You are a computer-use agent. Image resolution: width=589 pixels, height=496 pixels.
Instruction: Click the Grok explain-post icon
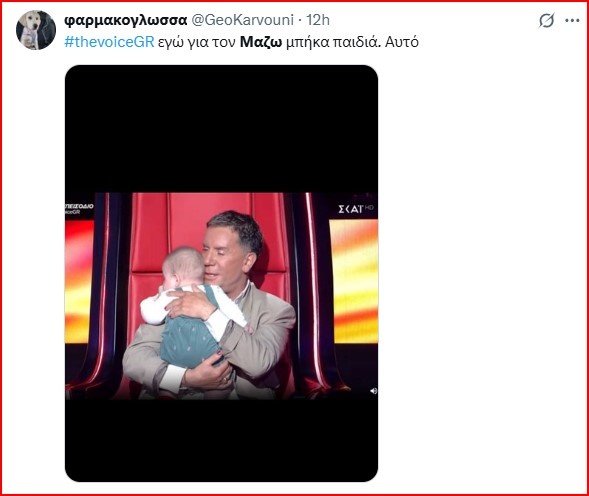(546, 21)
